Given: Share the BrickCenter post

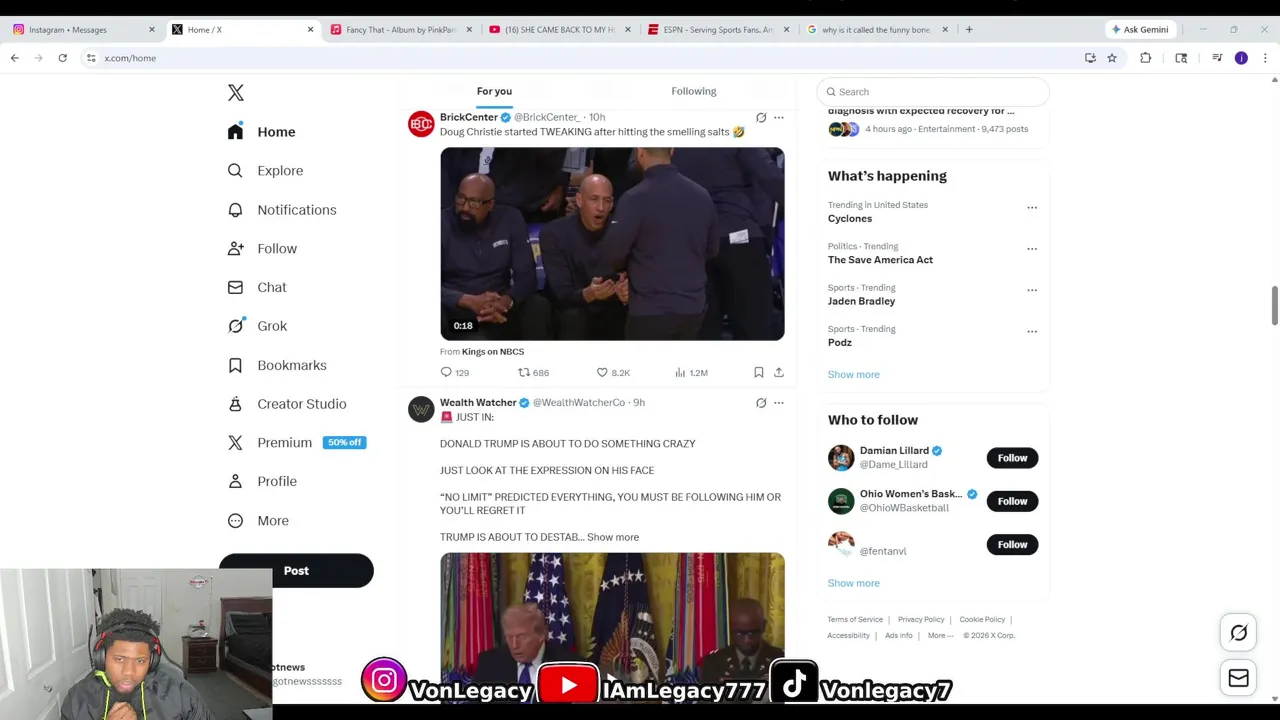Looking at the screenshot, I should [x=779, y=373].
